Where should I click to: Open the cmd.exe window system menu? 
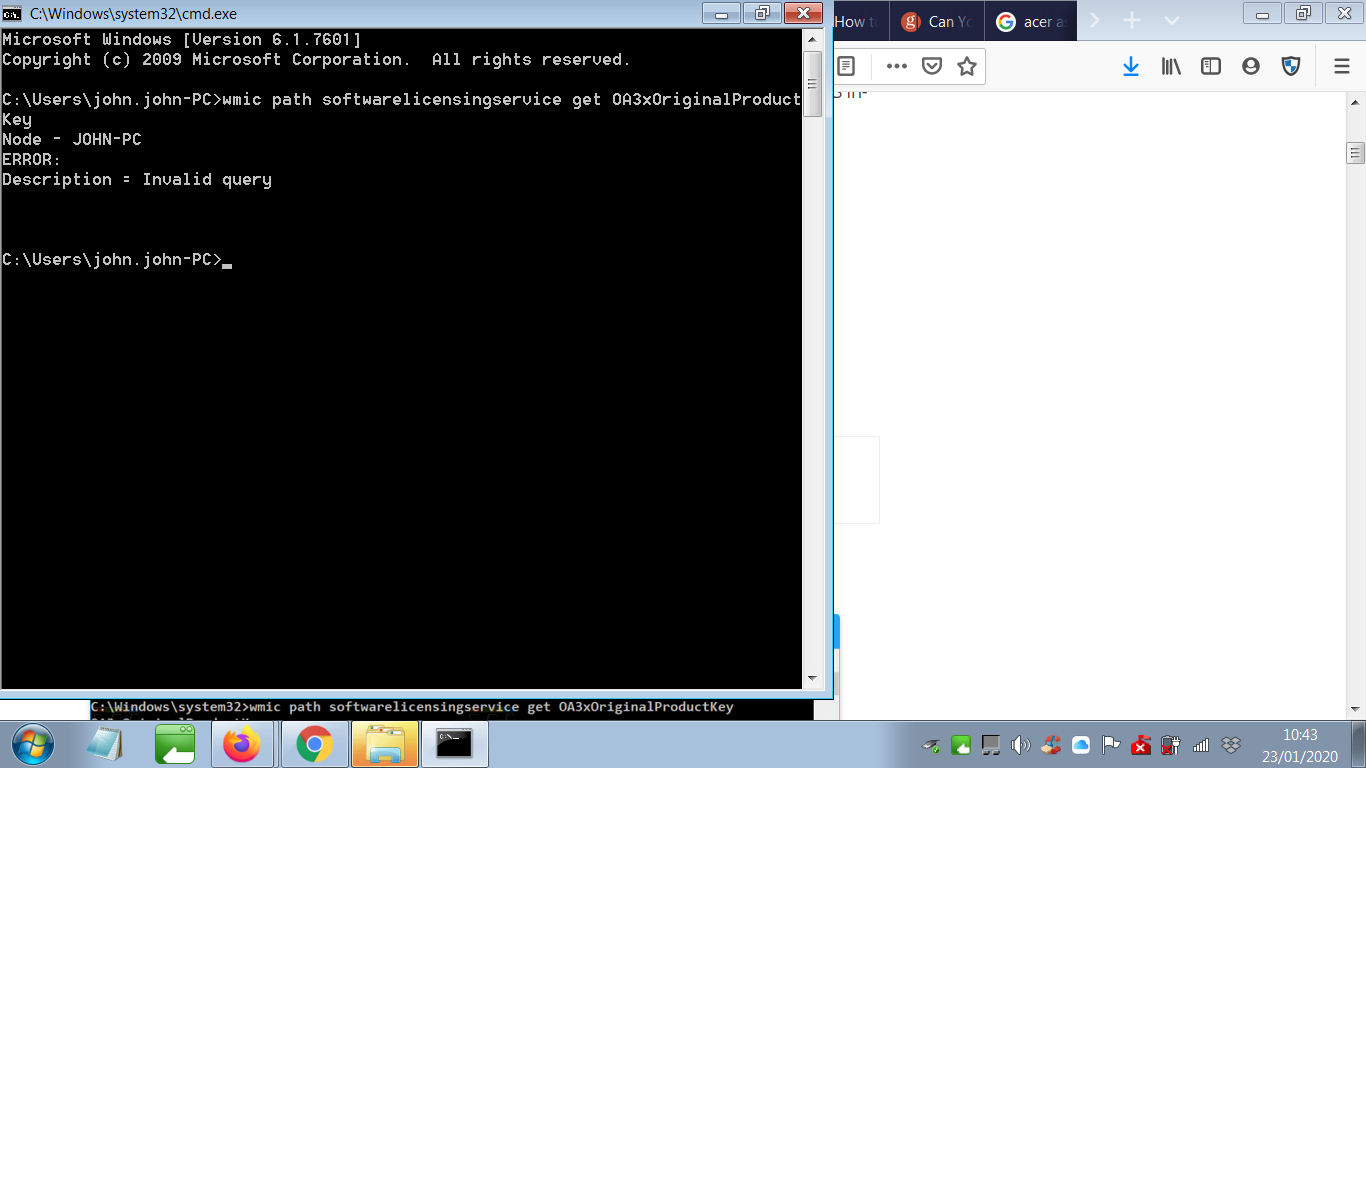coord(12,14)
